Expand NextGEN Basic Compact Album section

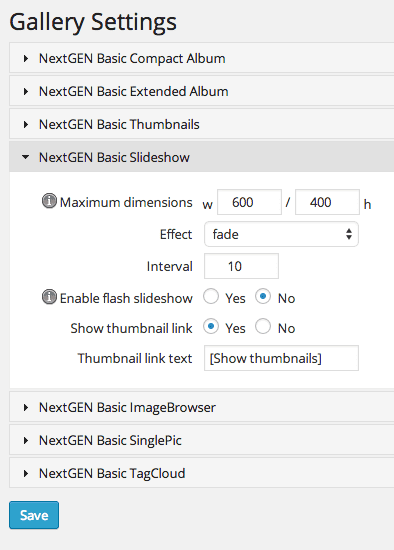(202, 58)
